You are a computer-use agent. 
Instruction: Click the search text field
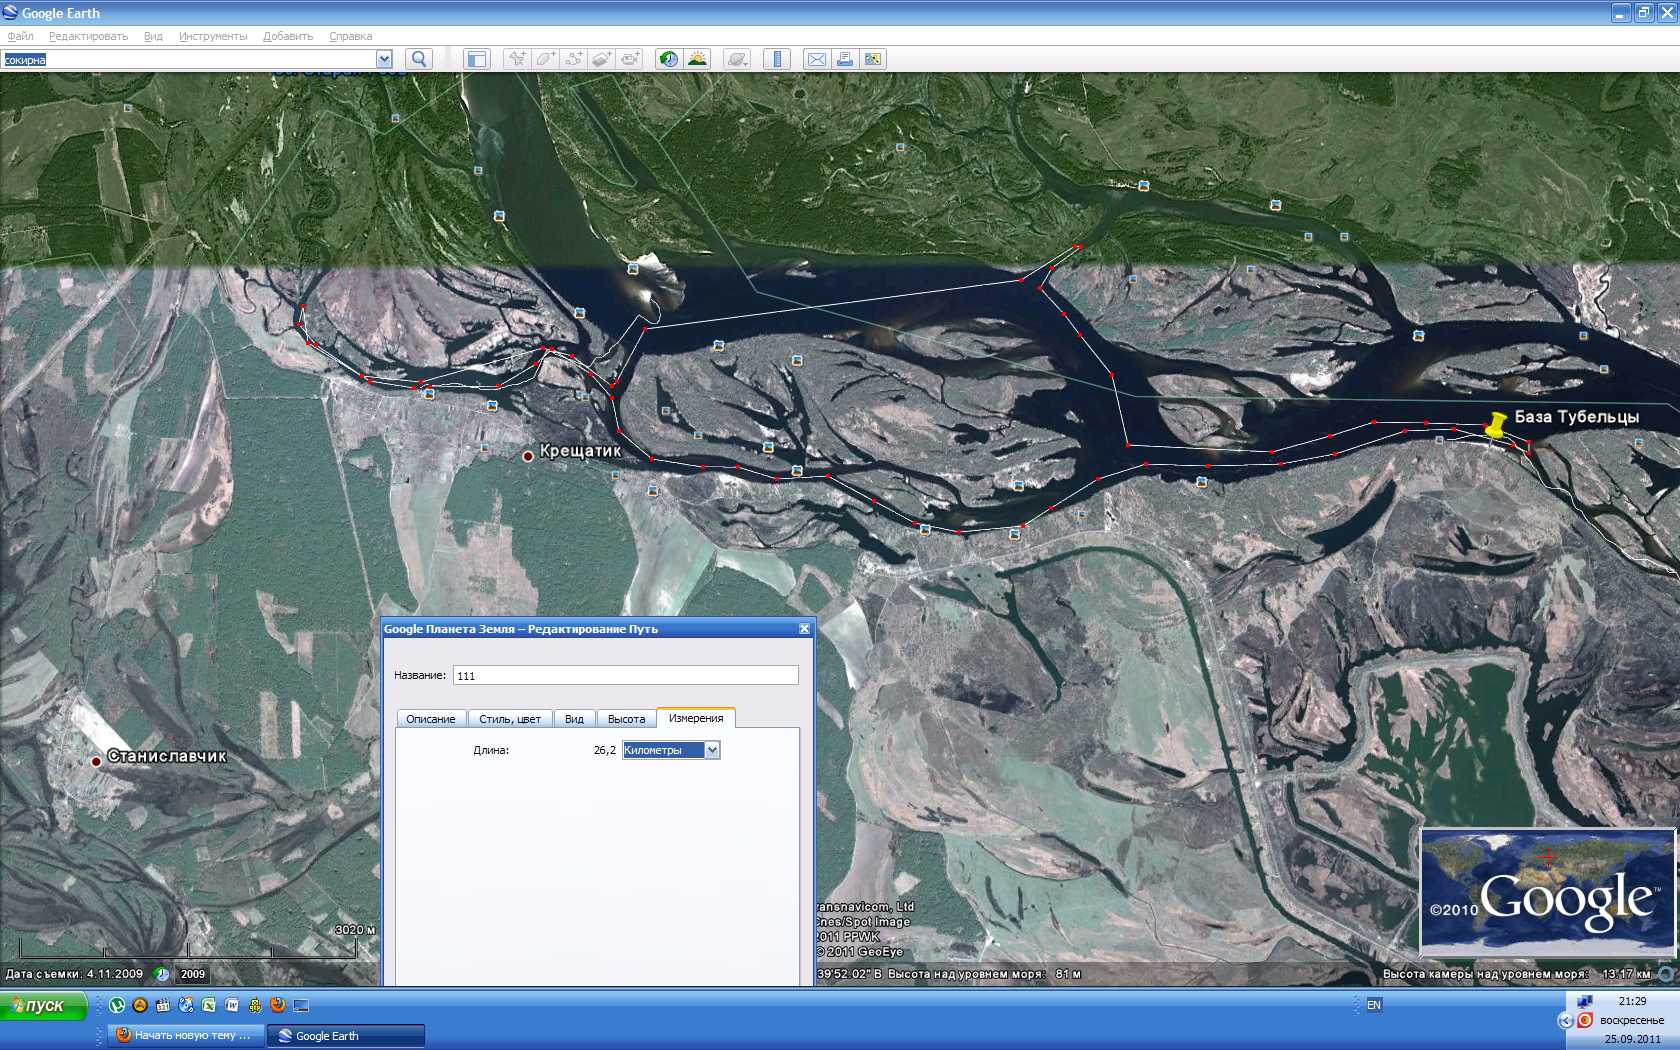(189, 59)
